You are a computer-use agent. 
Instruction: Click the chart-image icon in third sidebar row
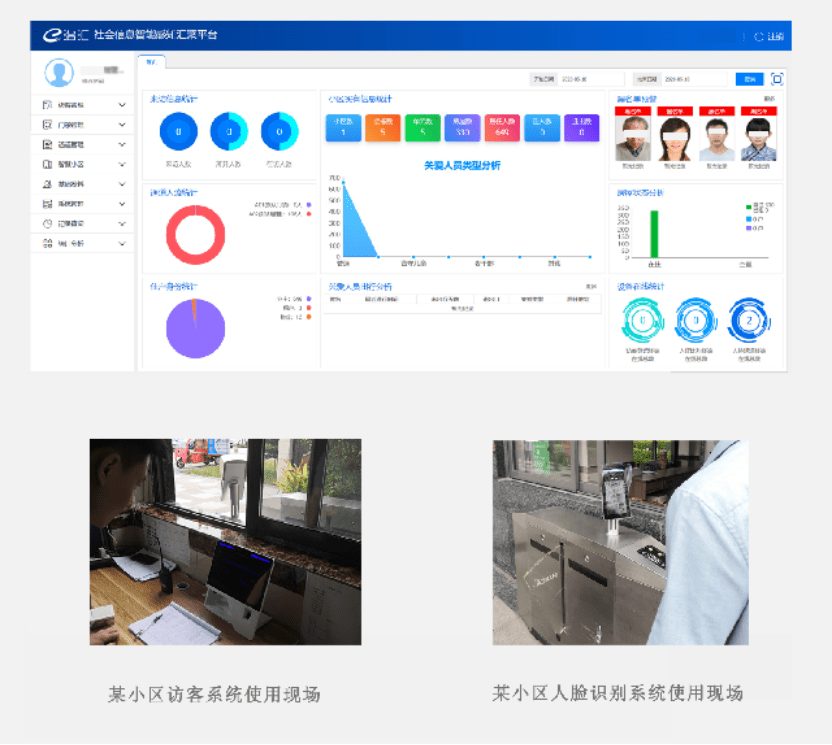pos(47,144)
